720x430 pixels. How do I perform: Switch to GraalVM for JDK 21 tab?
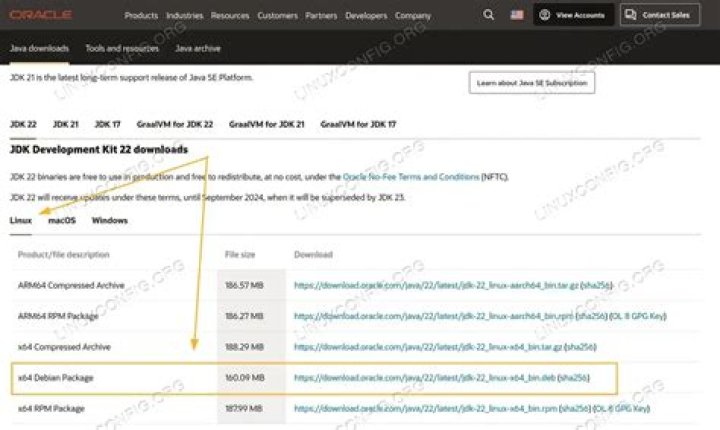pos(266,124)
